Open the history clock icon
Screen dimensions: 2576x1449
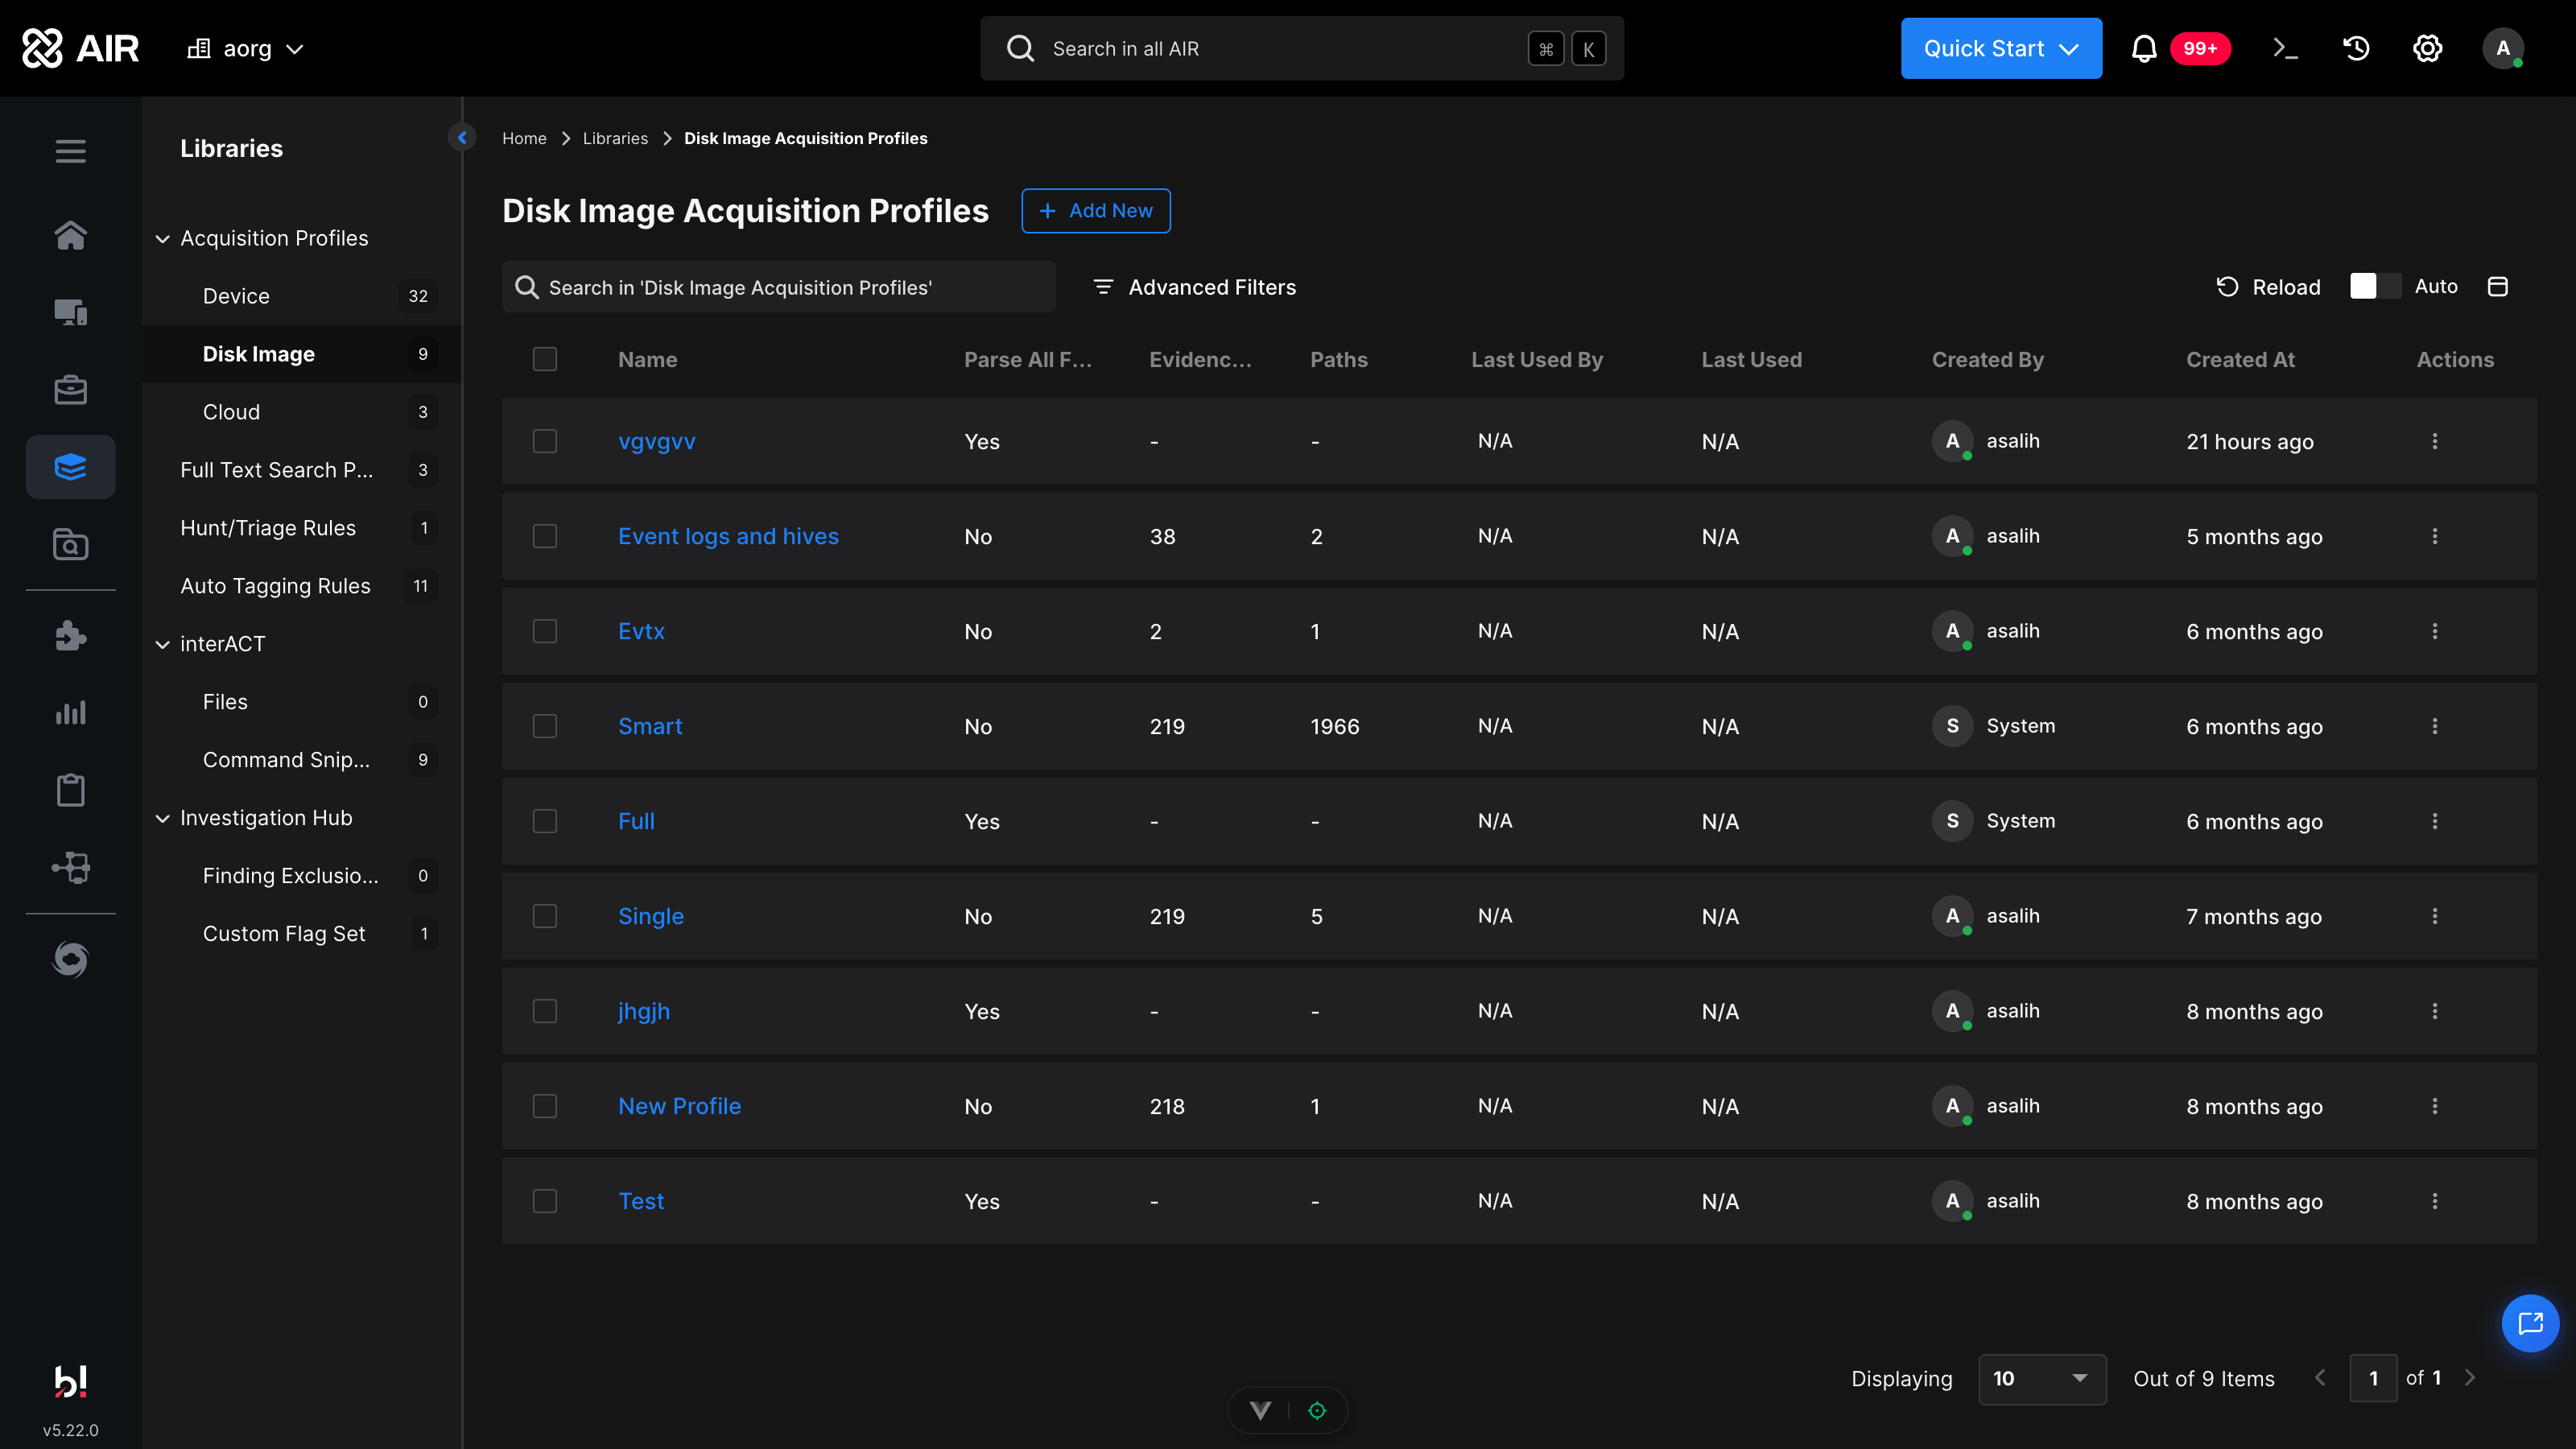point(2356,48)
